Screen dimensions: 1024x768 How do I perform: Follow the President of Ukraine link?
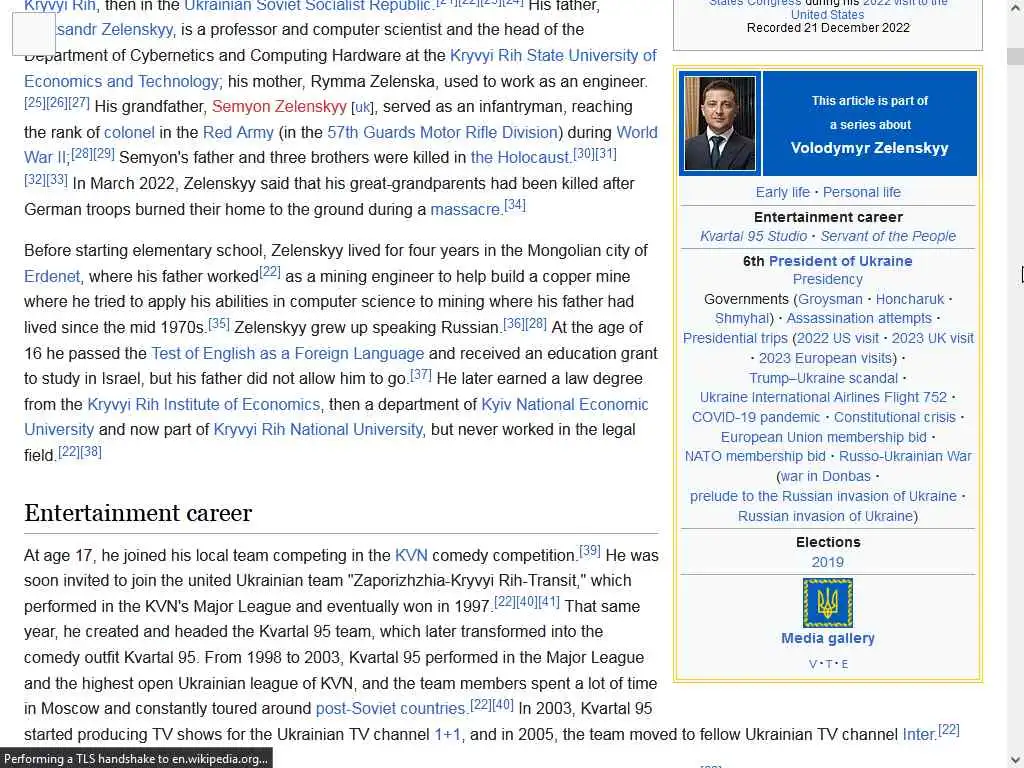click(840, 261)
